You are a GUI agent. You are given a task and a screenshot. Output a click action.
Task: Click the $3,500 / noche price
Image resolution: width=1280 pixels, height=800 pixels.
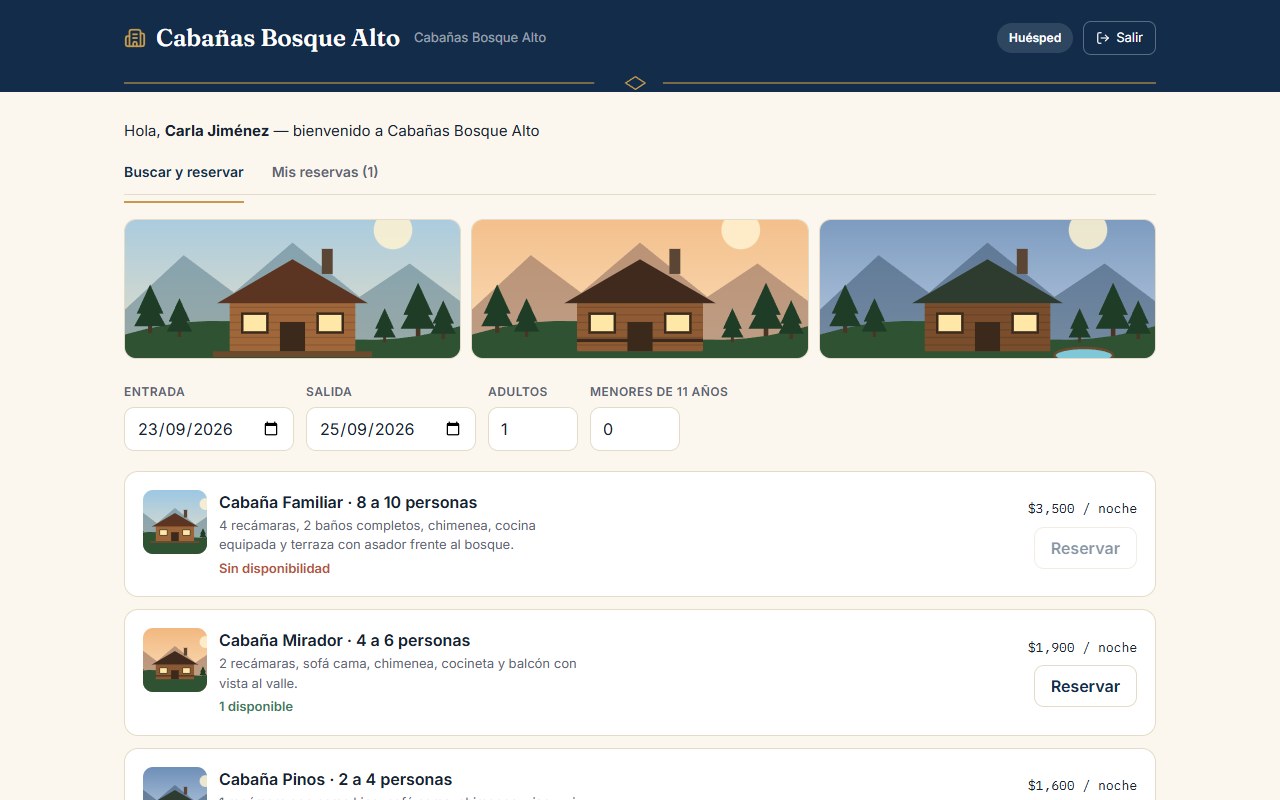1082,508
